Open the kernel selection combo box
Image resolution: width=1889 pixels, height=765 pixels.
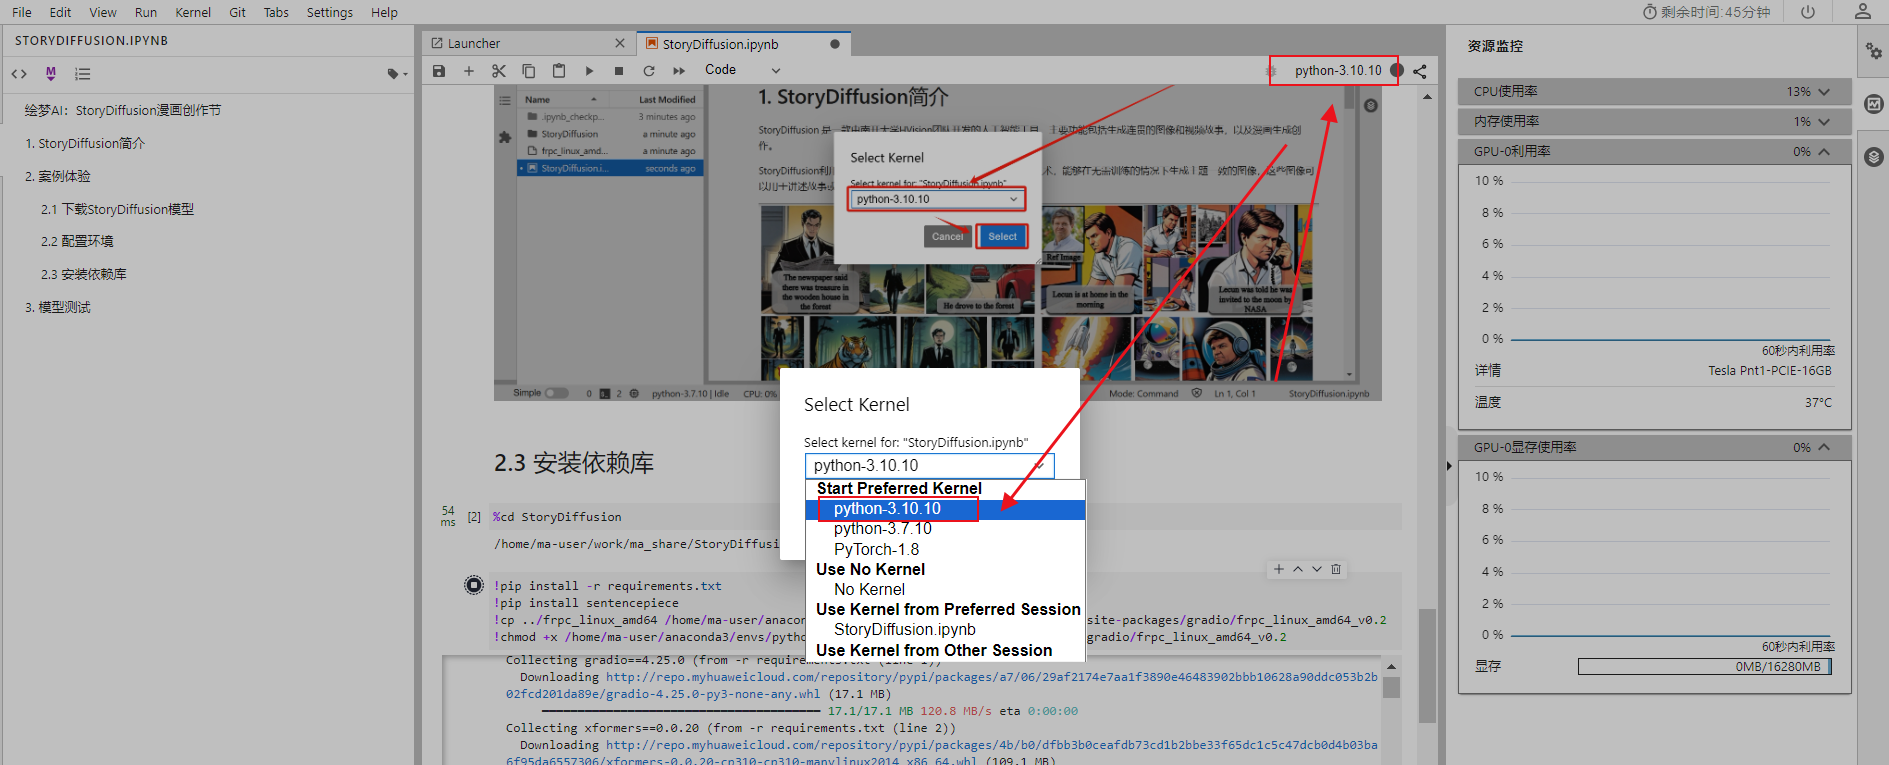coord(929,466)
